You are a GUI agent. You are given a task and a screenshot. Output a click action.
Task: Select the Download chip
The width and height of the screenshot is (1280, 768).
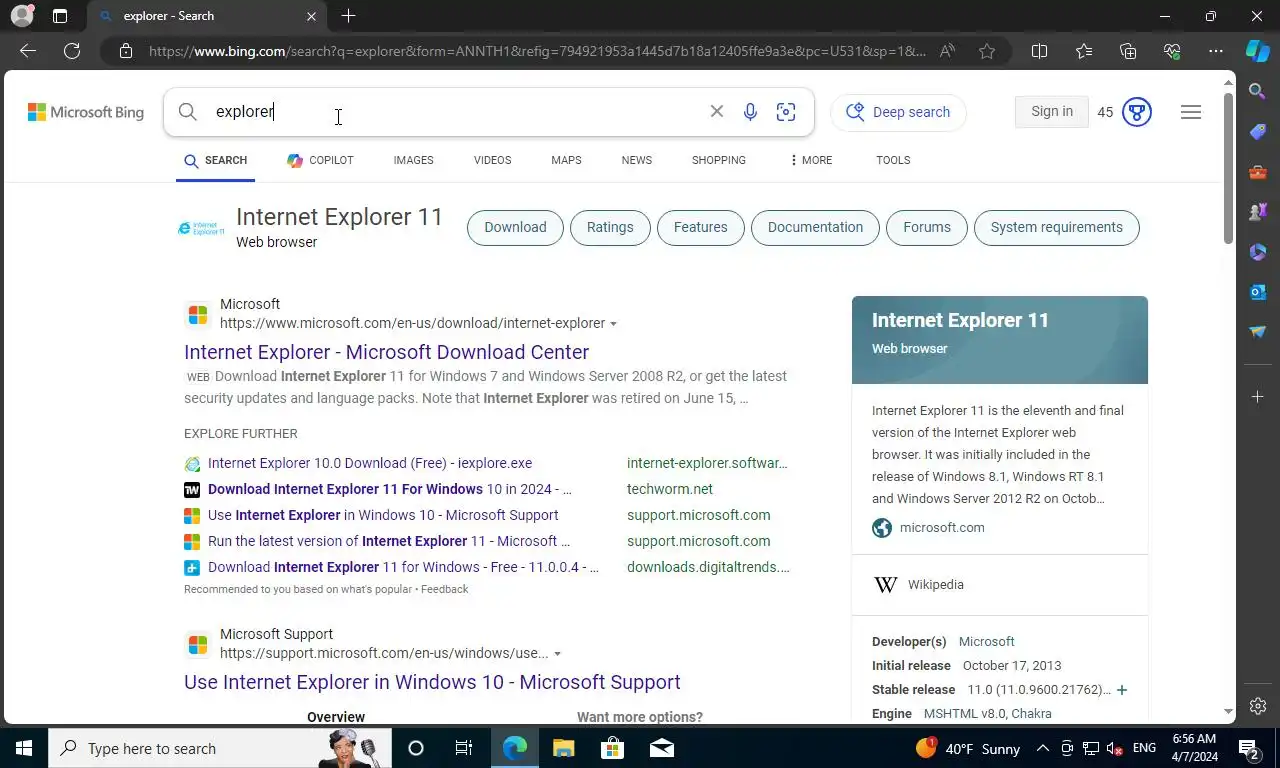[515, 227]
